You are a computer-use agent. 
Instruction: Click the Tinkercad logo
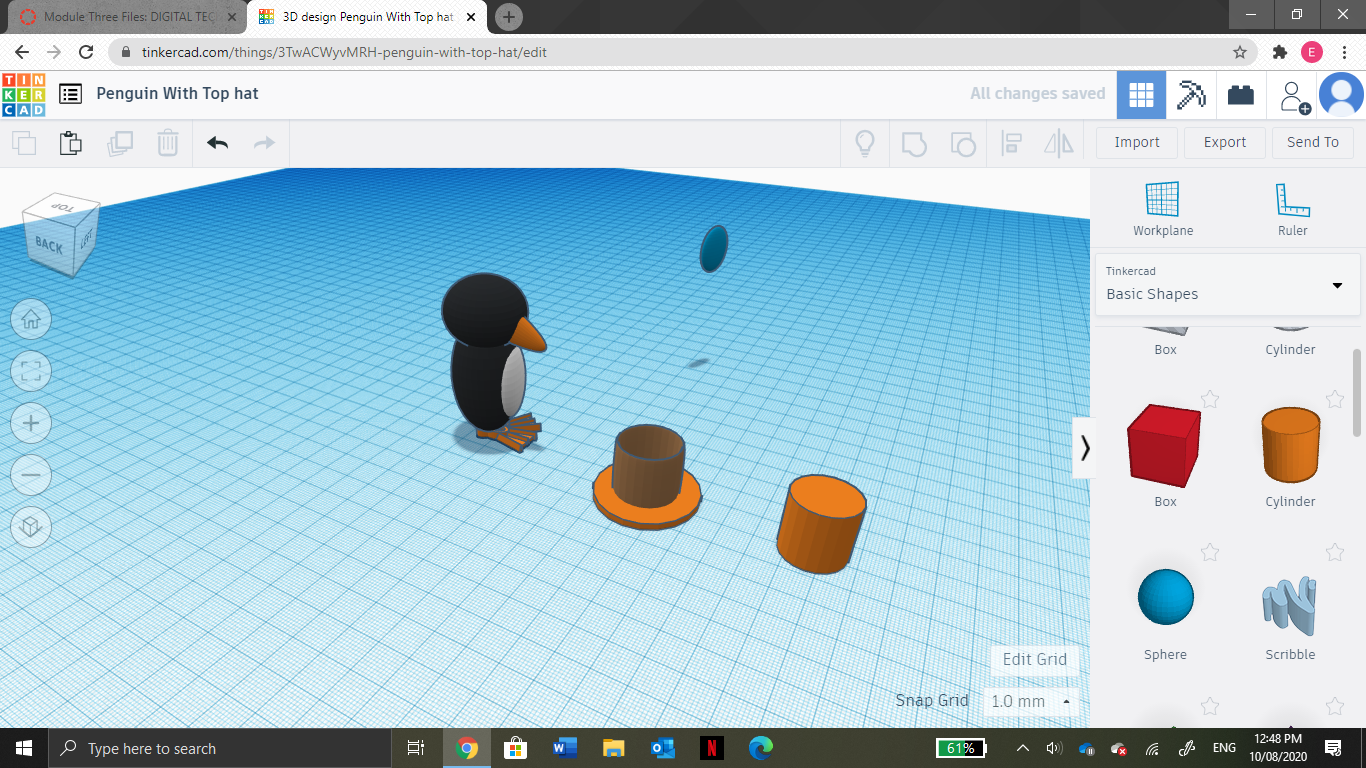tap(23, 94)
